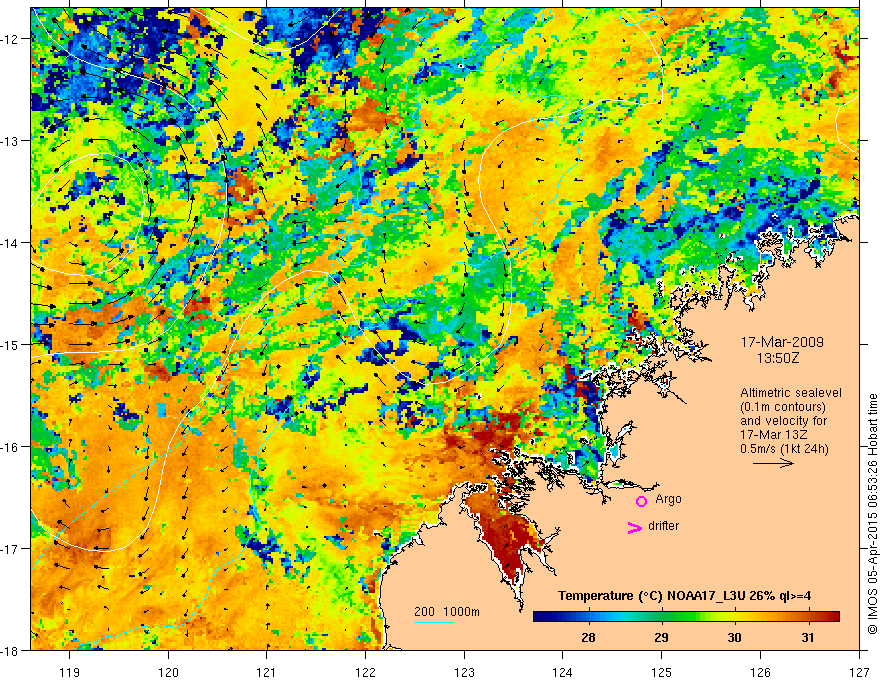Screen dimensions: 880x680
Task: Click the '0.5m/s (1kt 24h)' text
Action: (x=784, y=449)
